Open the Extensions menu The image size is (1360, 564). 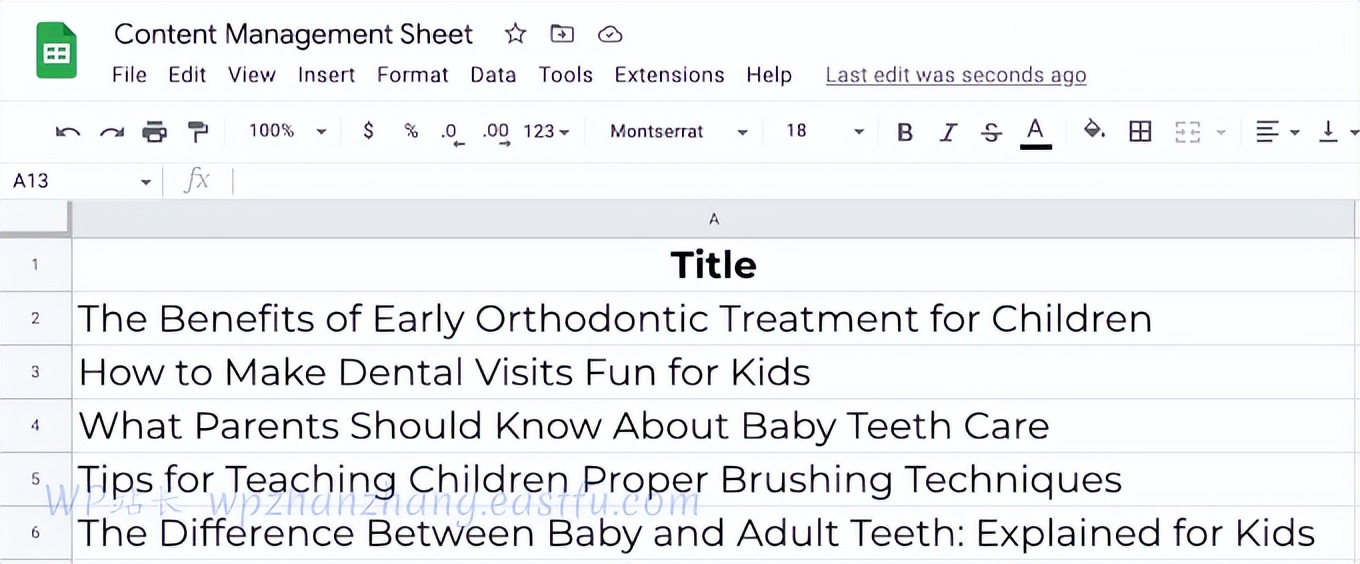(x=669, y=75)
